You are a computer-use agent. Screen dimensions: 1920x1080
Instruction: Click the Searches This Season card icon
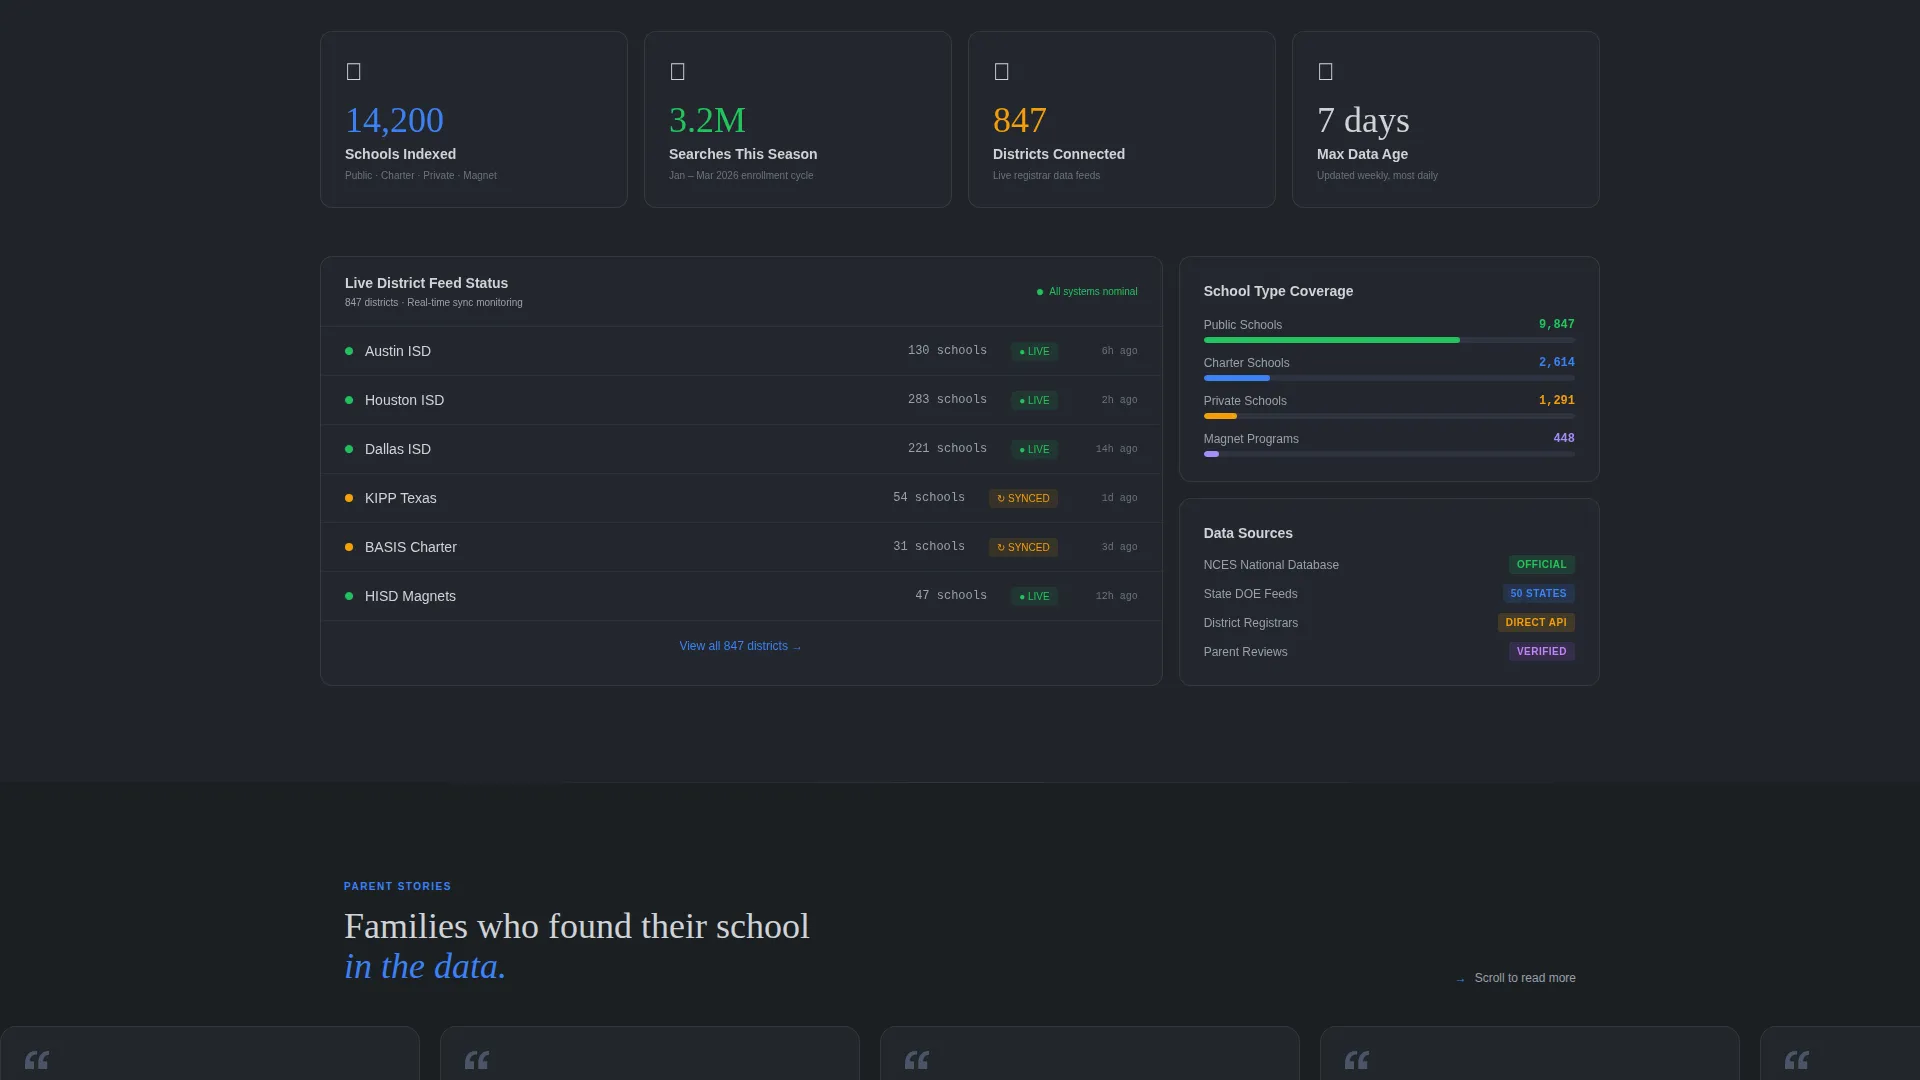[677, 71]
